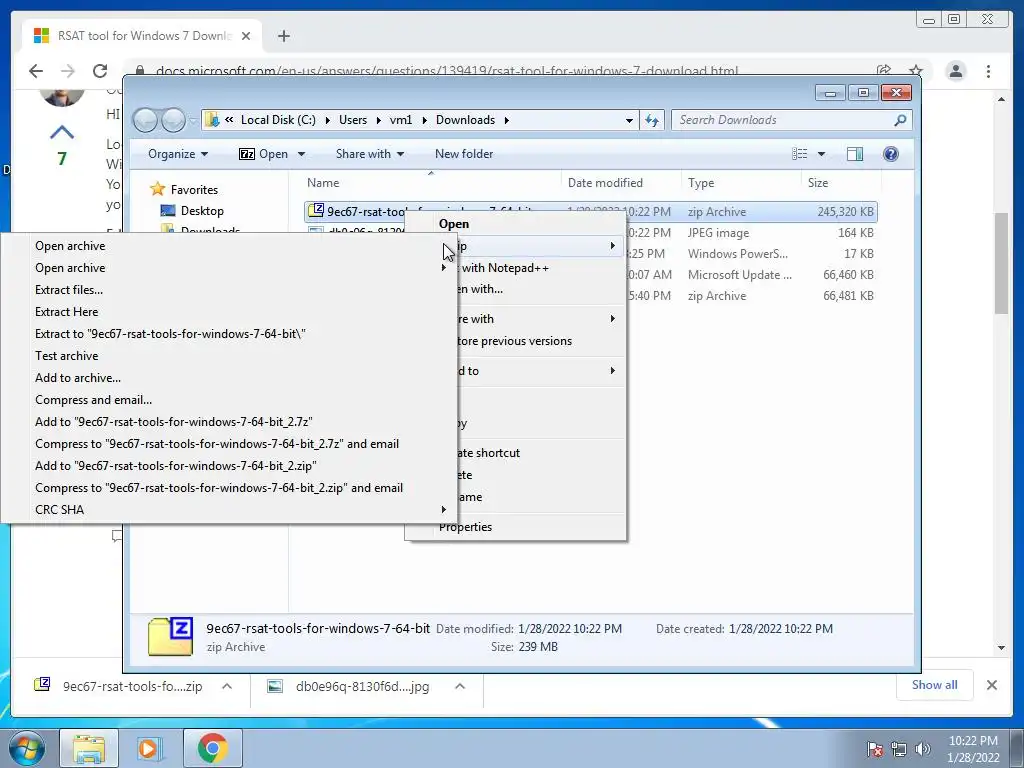Open the chevron beside the jpg download
Screen dimensions: 1024x768
point(460,686)
